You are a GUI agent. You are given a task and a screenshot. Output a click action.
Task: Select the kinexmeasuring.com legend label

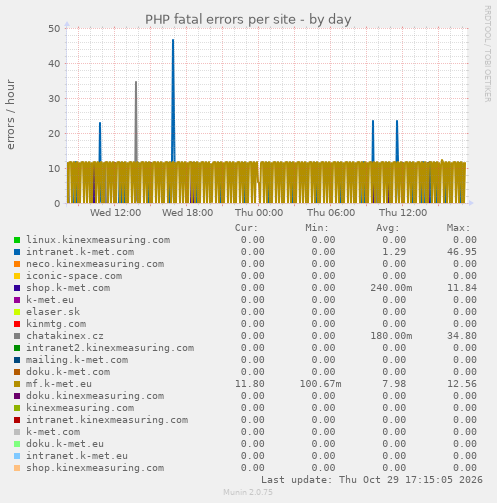pos(80,408)
